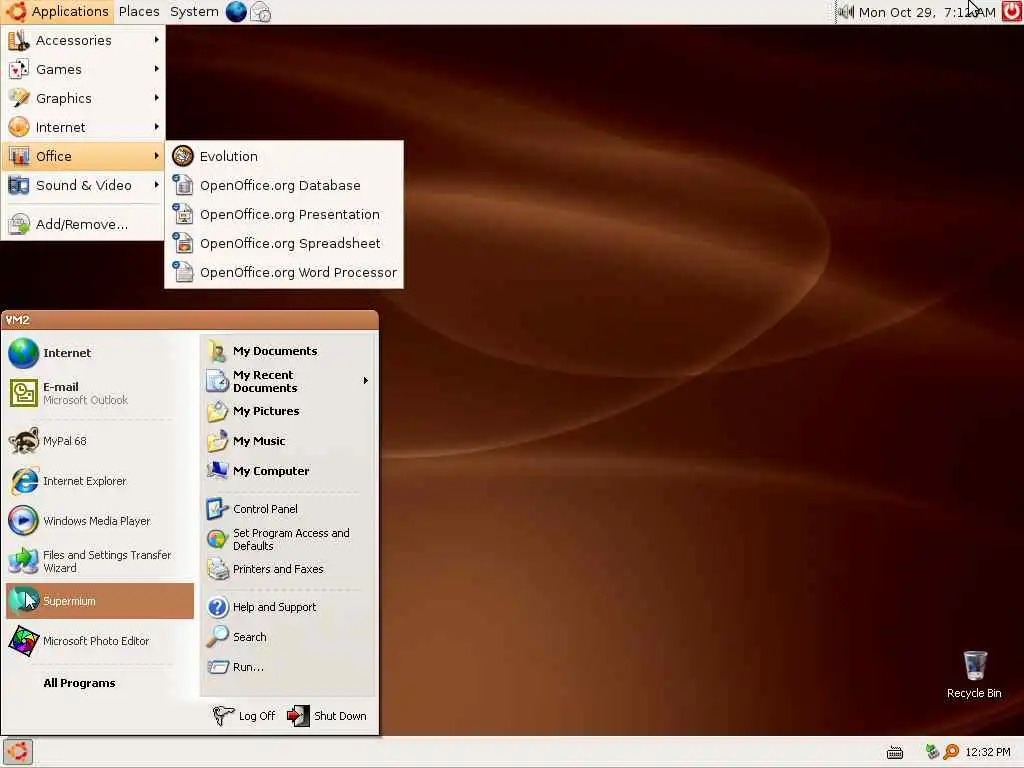Open the Places menu
Image resolution: width=1024 pixels, height=768 pixels.
tap(138, 12)
